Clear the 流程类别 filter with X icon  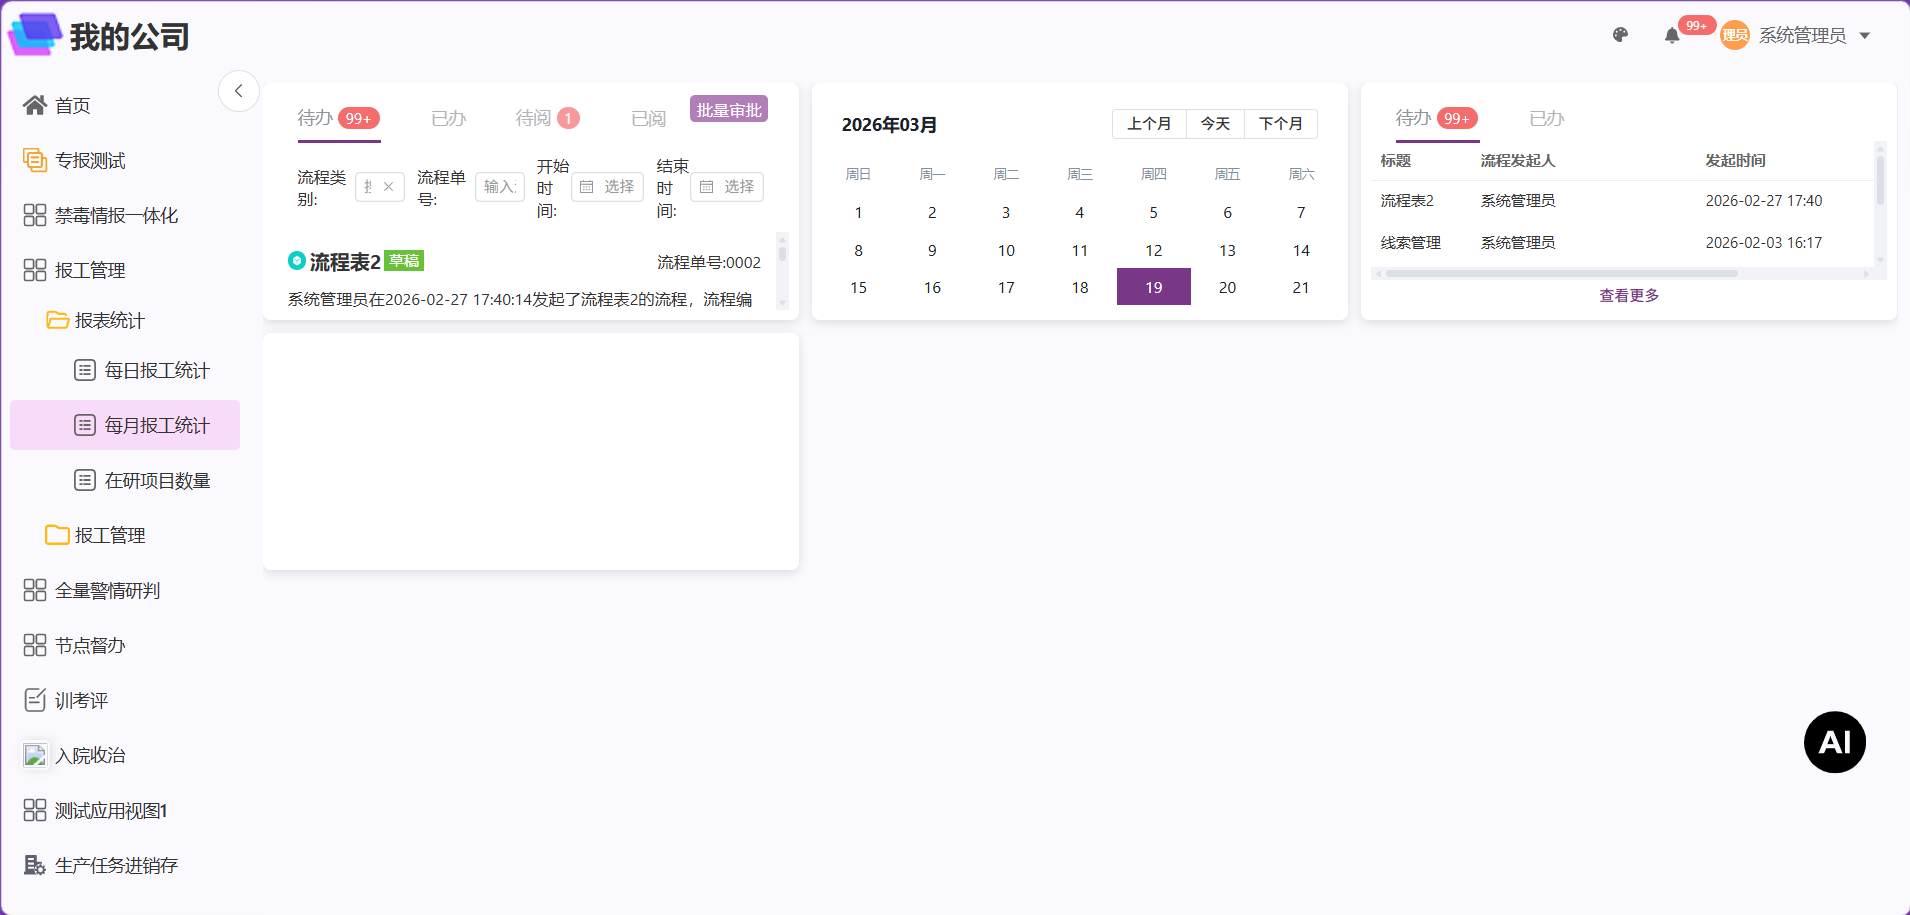coord(388,187)
